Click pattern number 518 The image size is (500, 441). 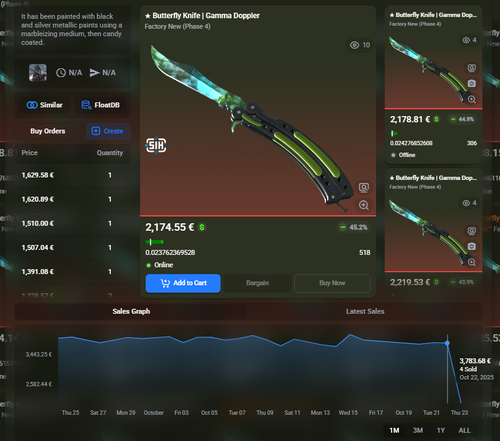(x=365, y=253)
